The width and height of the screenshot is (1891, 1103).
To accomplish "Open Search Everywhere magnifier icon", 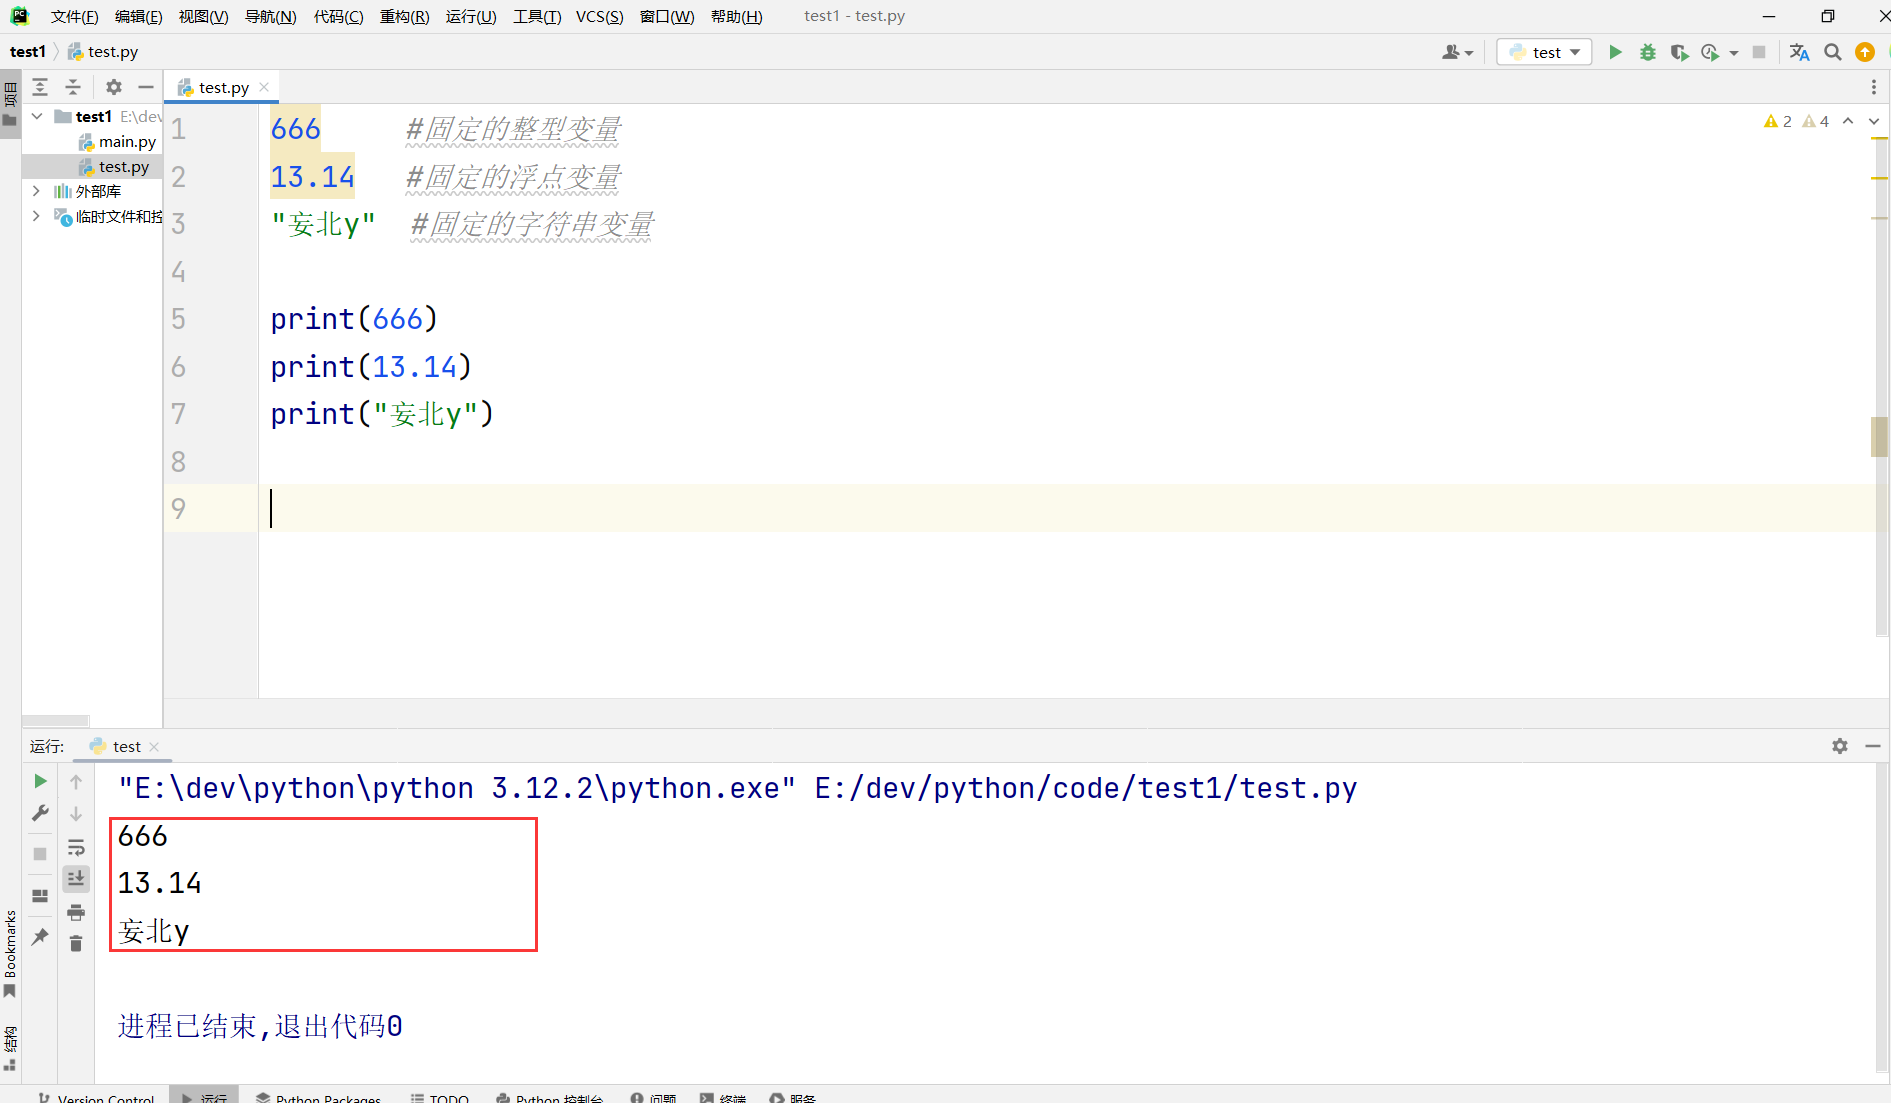I will coord(1833,52).
